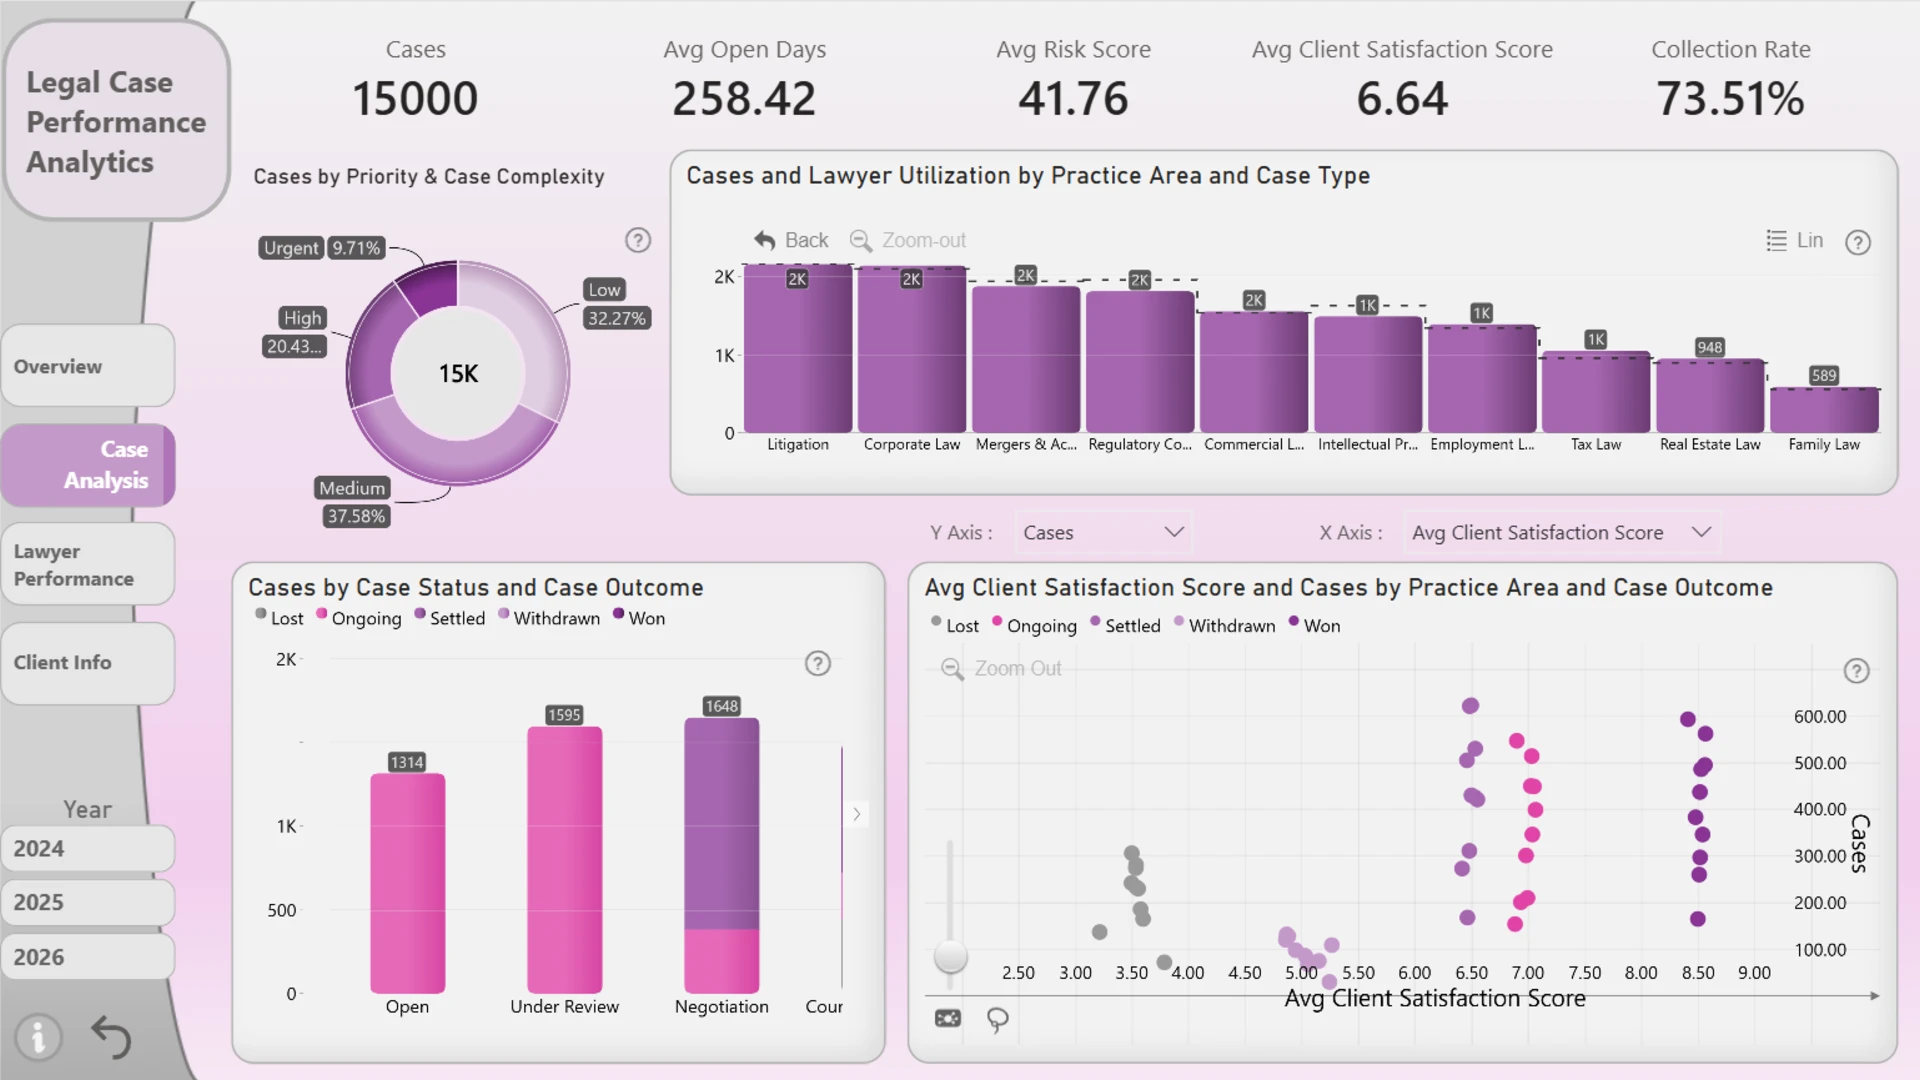1920x1080 pixels.
Task: Click the 948 data label
Action: pos(1710,347)
